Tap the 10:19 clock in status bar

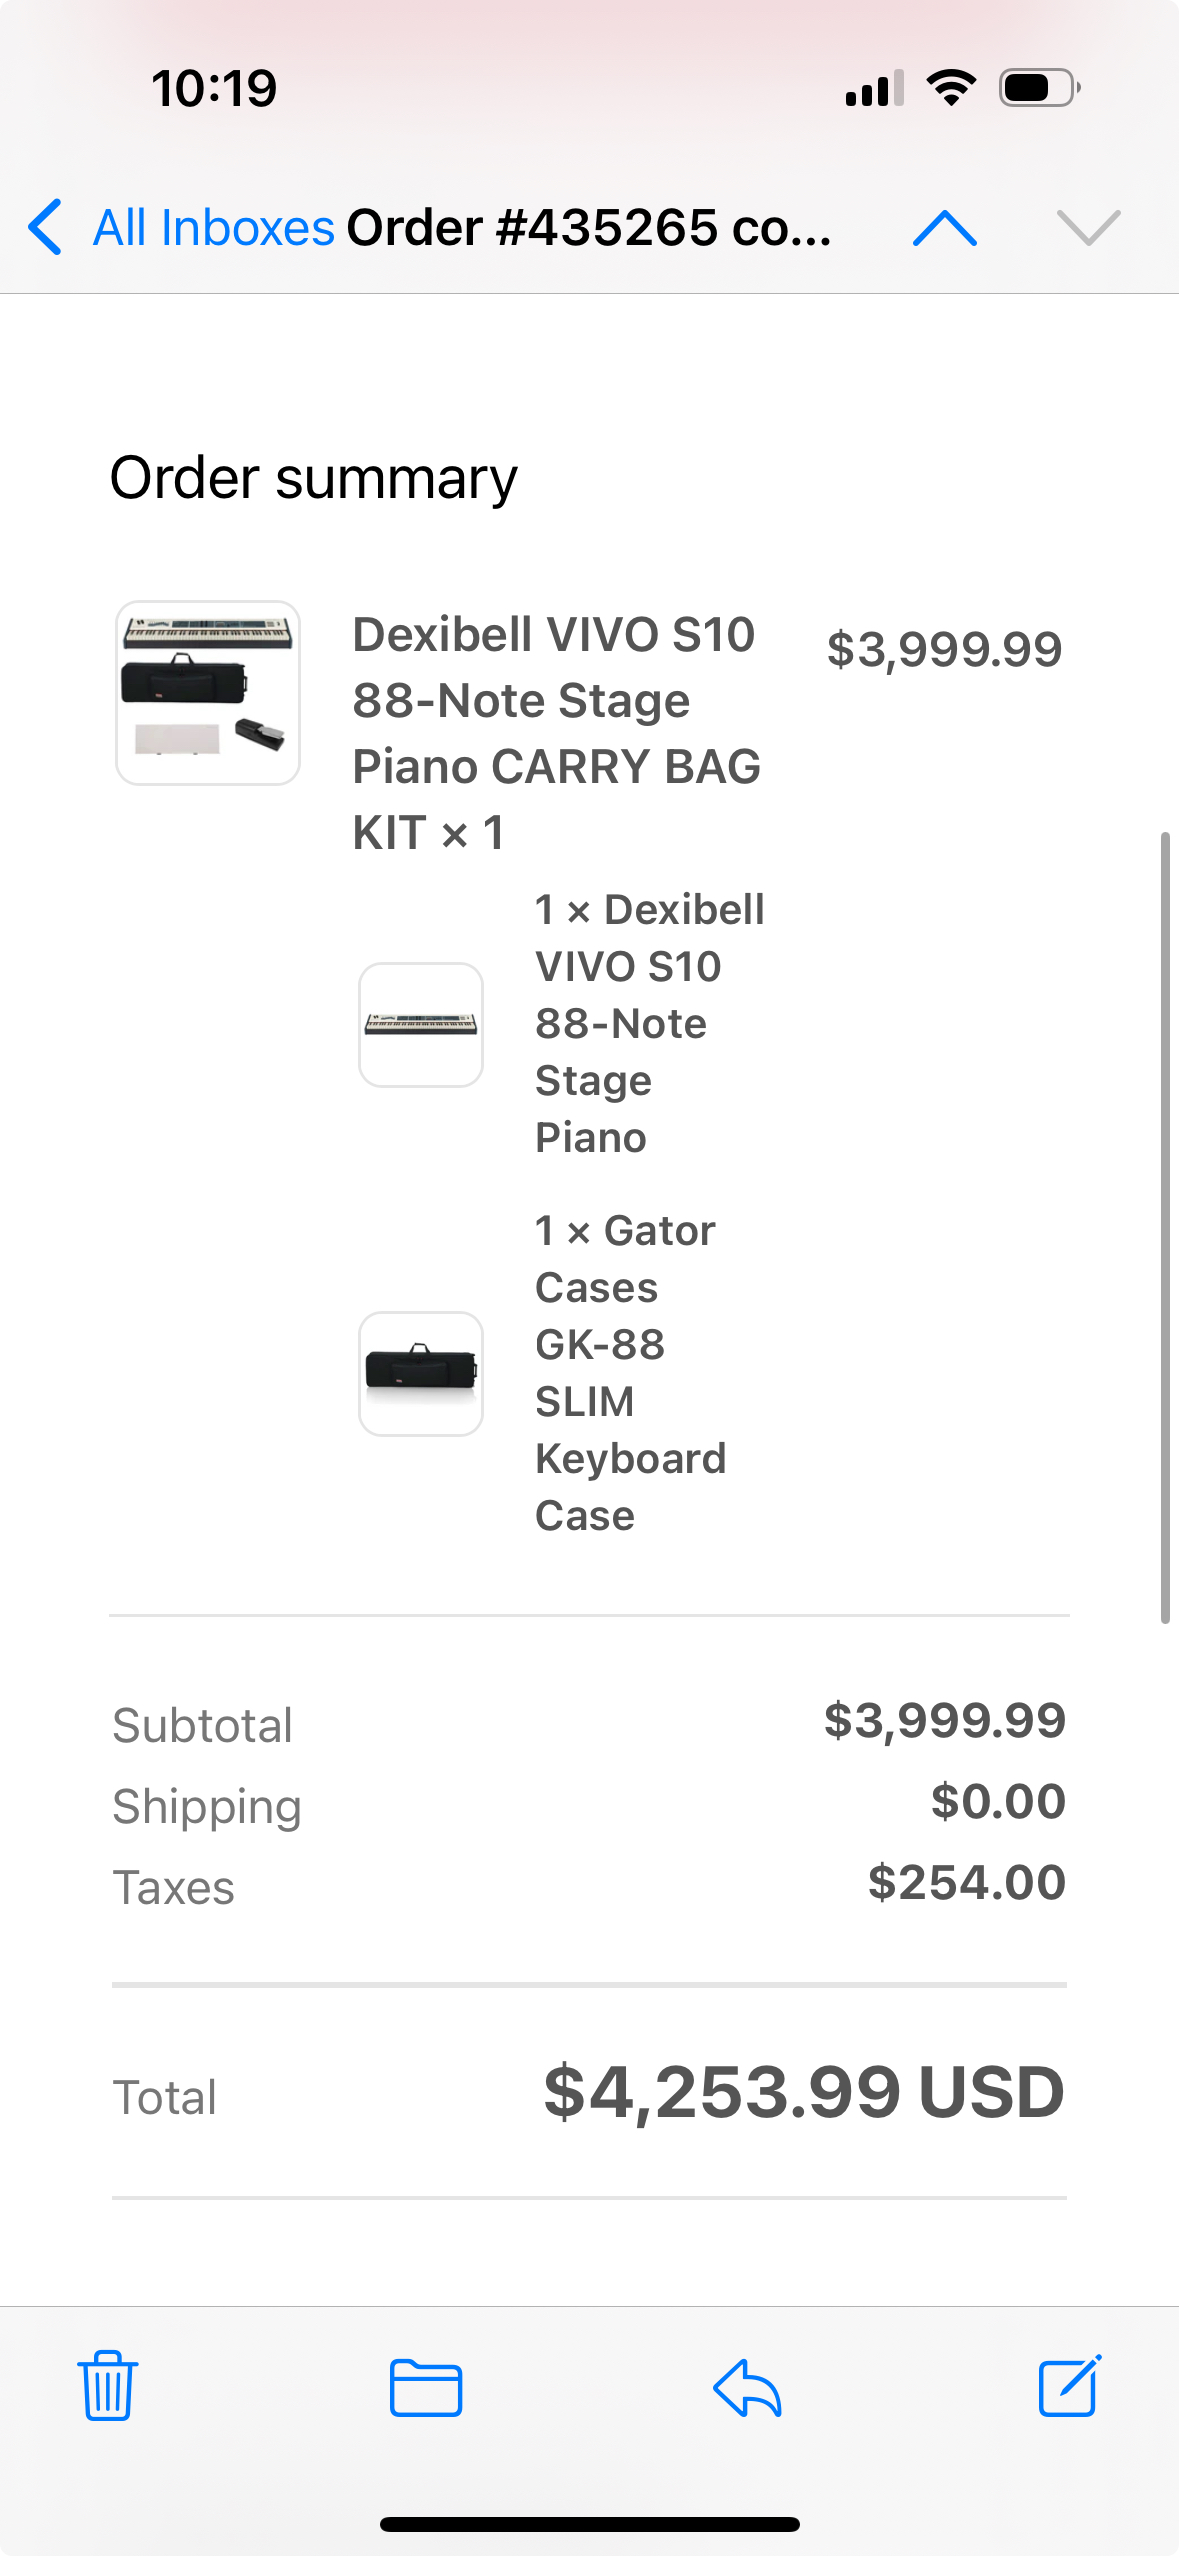(214, 88)
